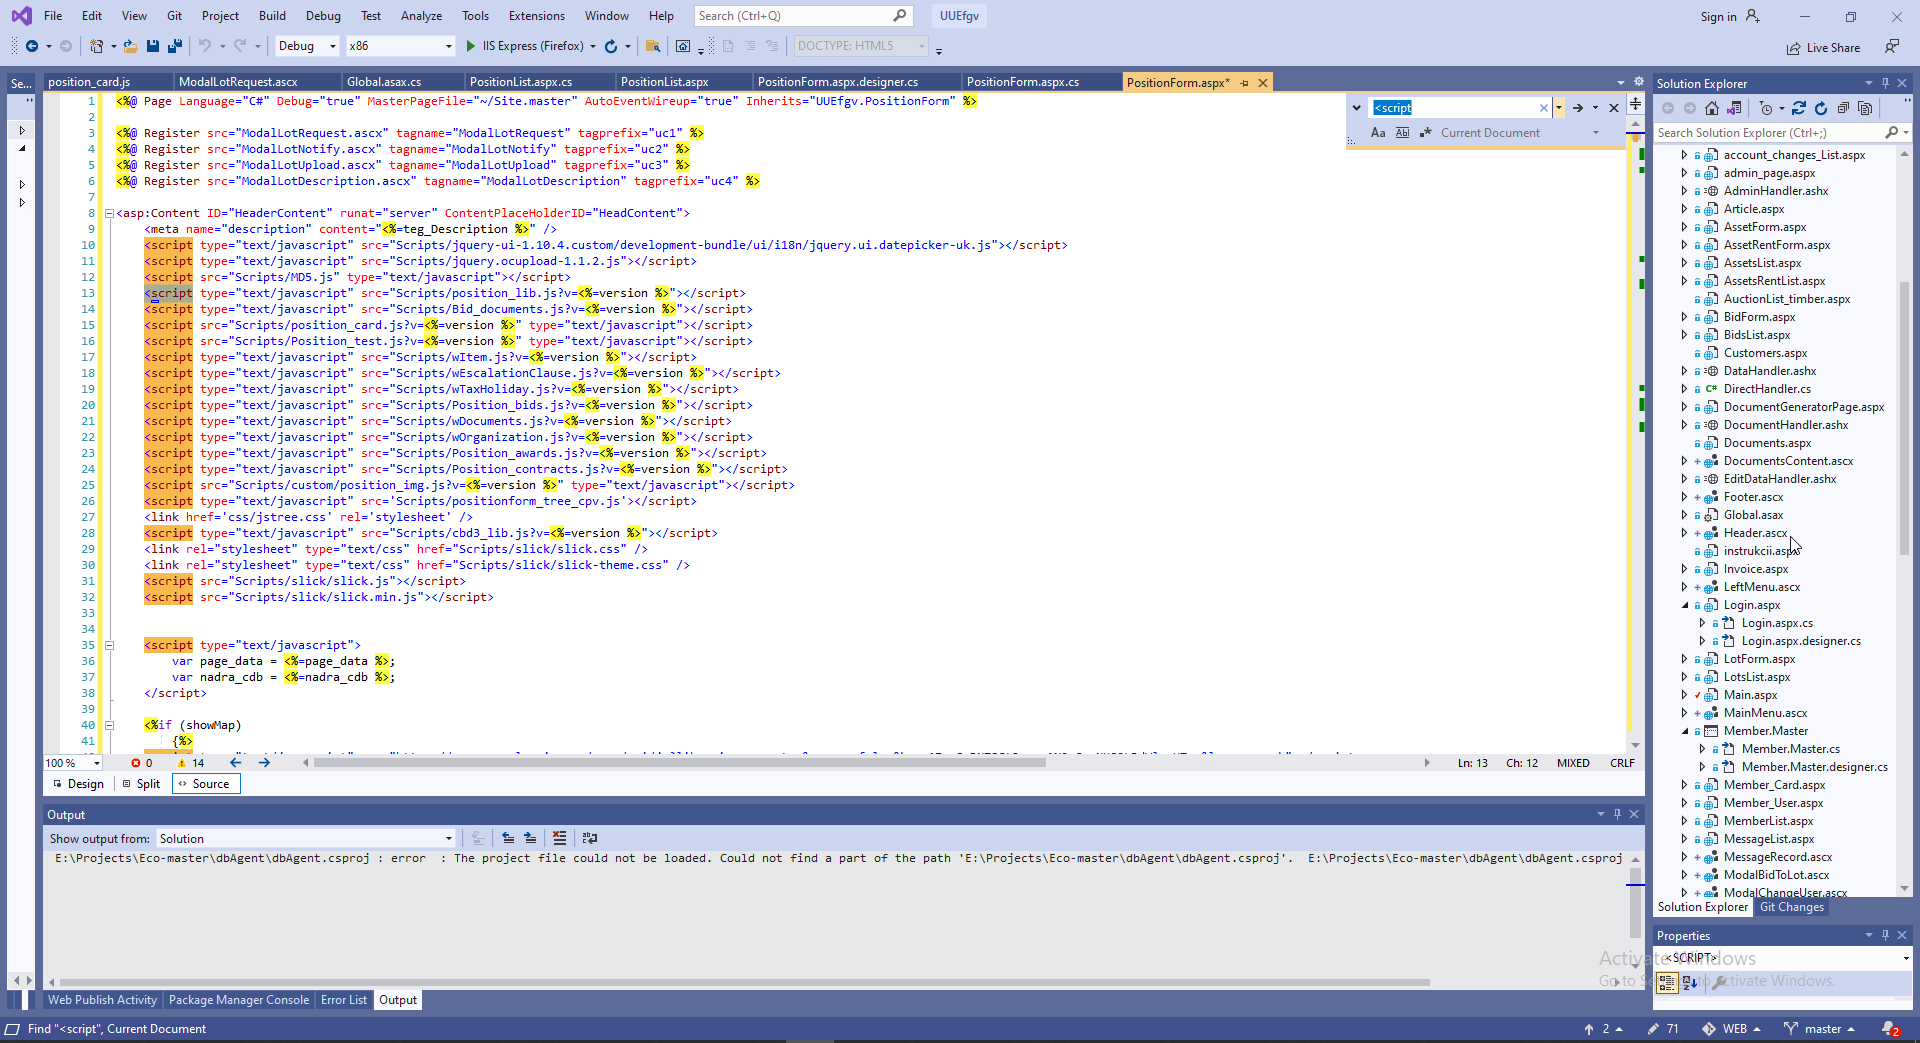
Task: Click Sync with Active Document icon
Action: pos(1799,108)
